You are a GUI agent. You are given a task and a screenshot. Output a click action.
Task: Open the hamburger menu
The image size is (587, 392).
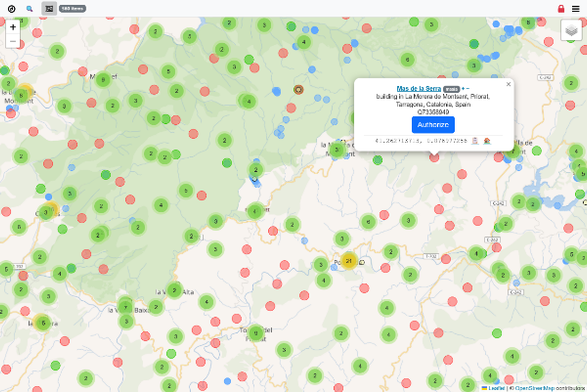[576, 9]
